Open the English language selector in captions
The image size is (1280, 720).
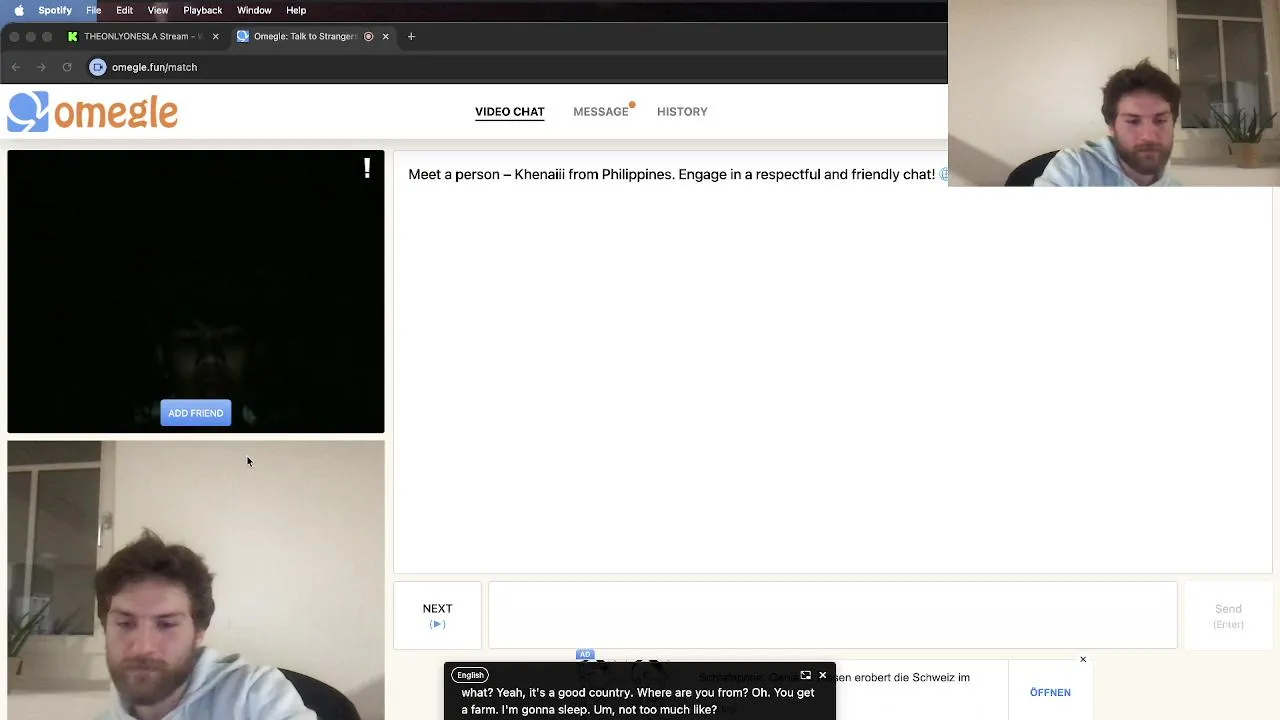coord(470,675)
